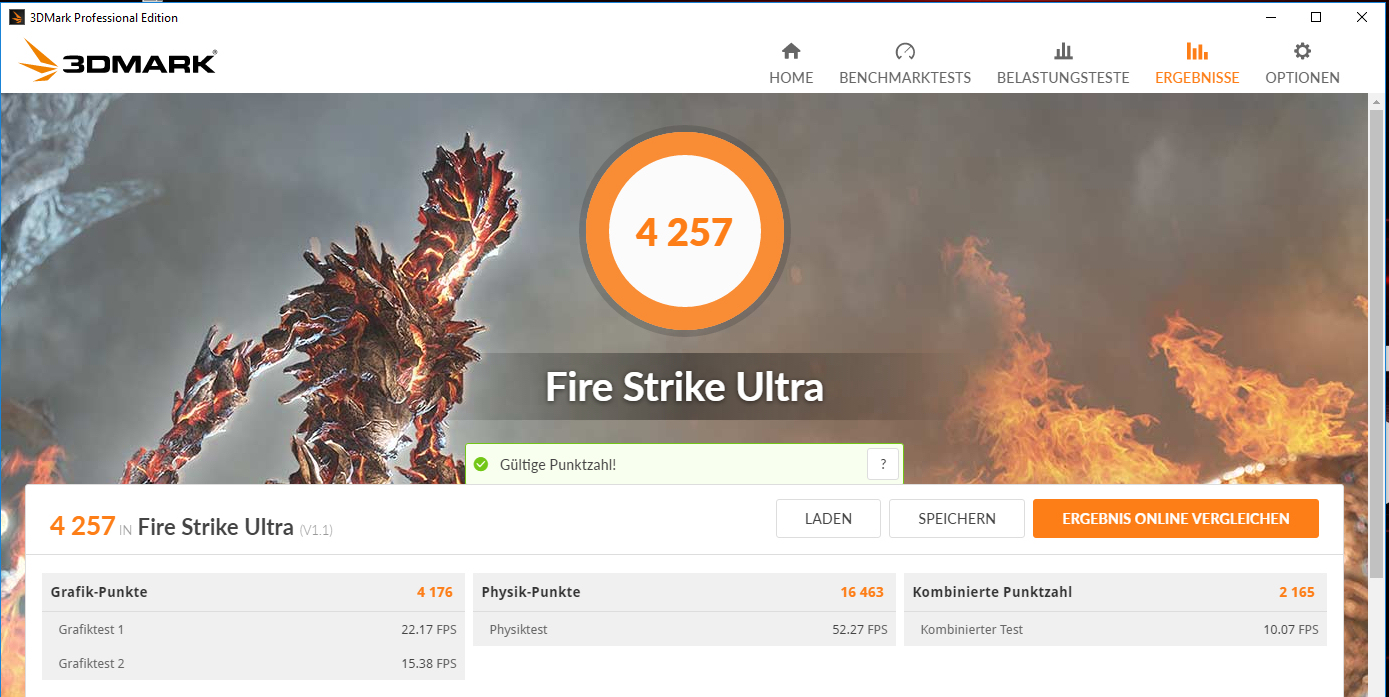Image resolution: width=1389 pixels, height=697 pixels.
Task: Click the Home house icon
Action: [791, 51]
